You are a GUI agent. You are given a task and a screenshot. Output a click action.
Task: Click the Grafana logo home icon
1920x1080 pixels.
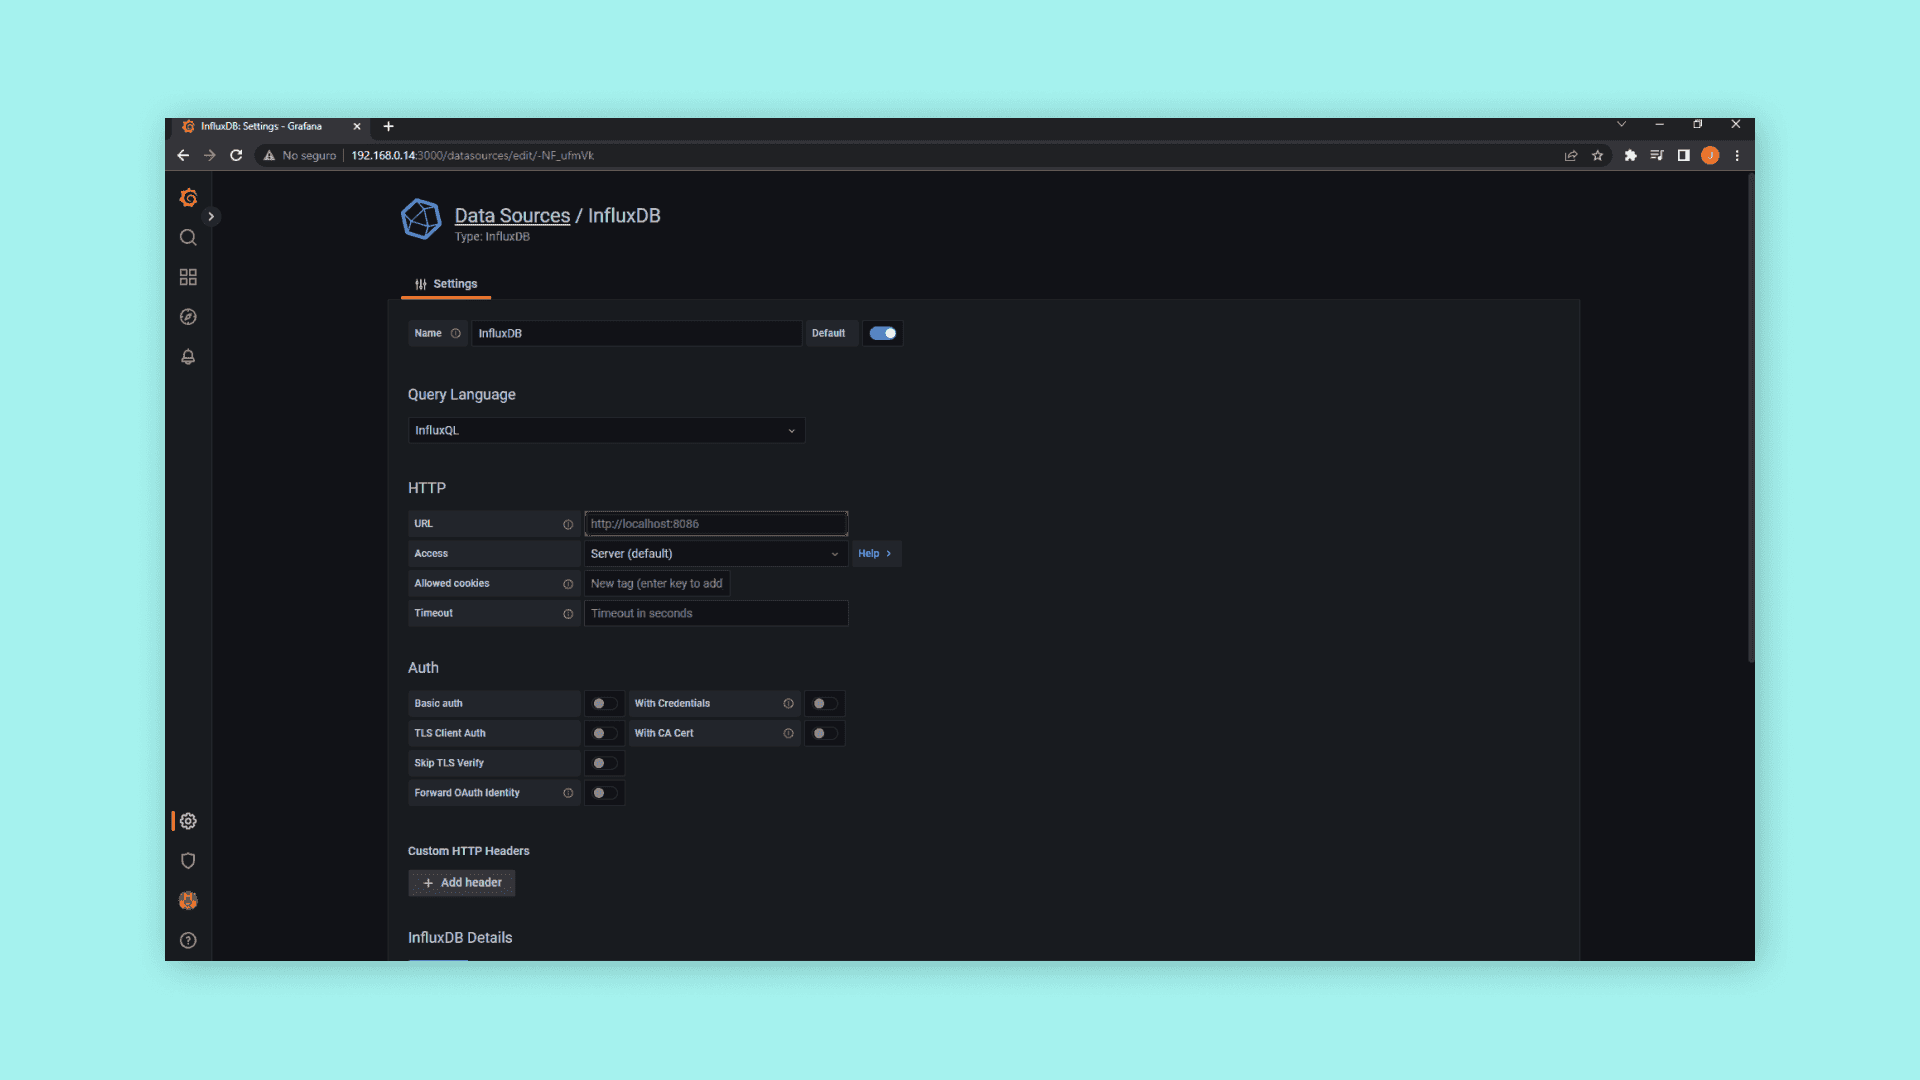point(188,198)
